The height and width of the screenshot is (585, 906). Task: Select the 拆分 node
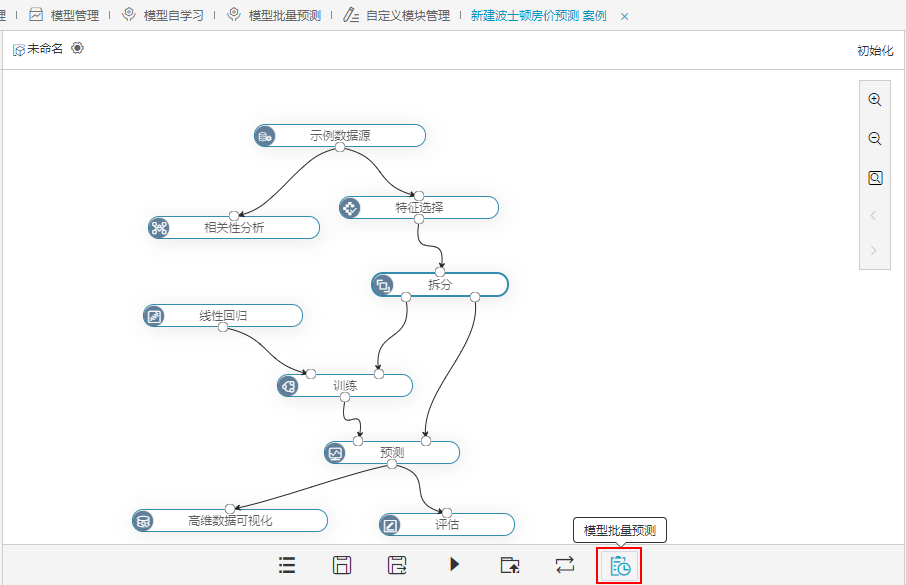pyautogui.click(x=440, y=284)
